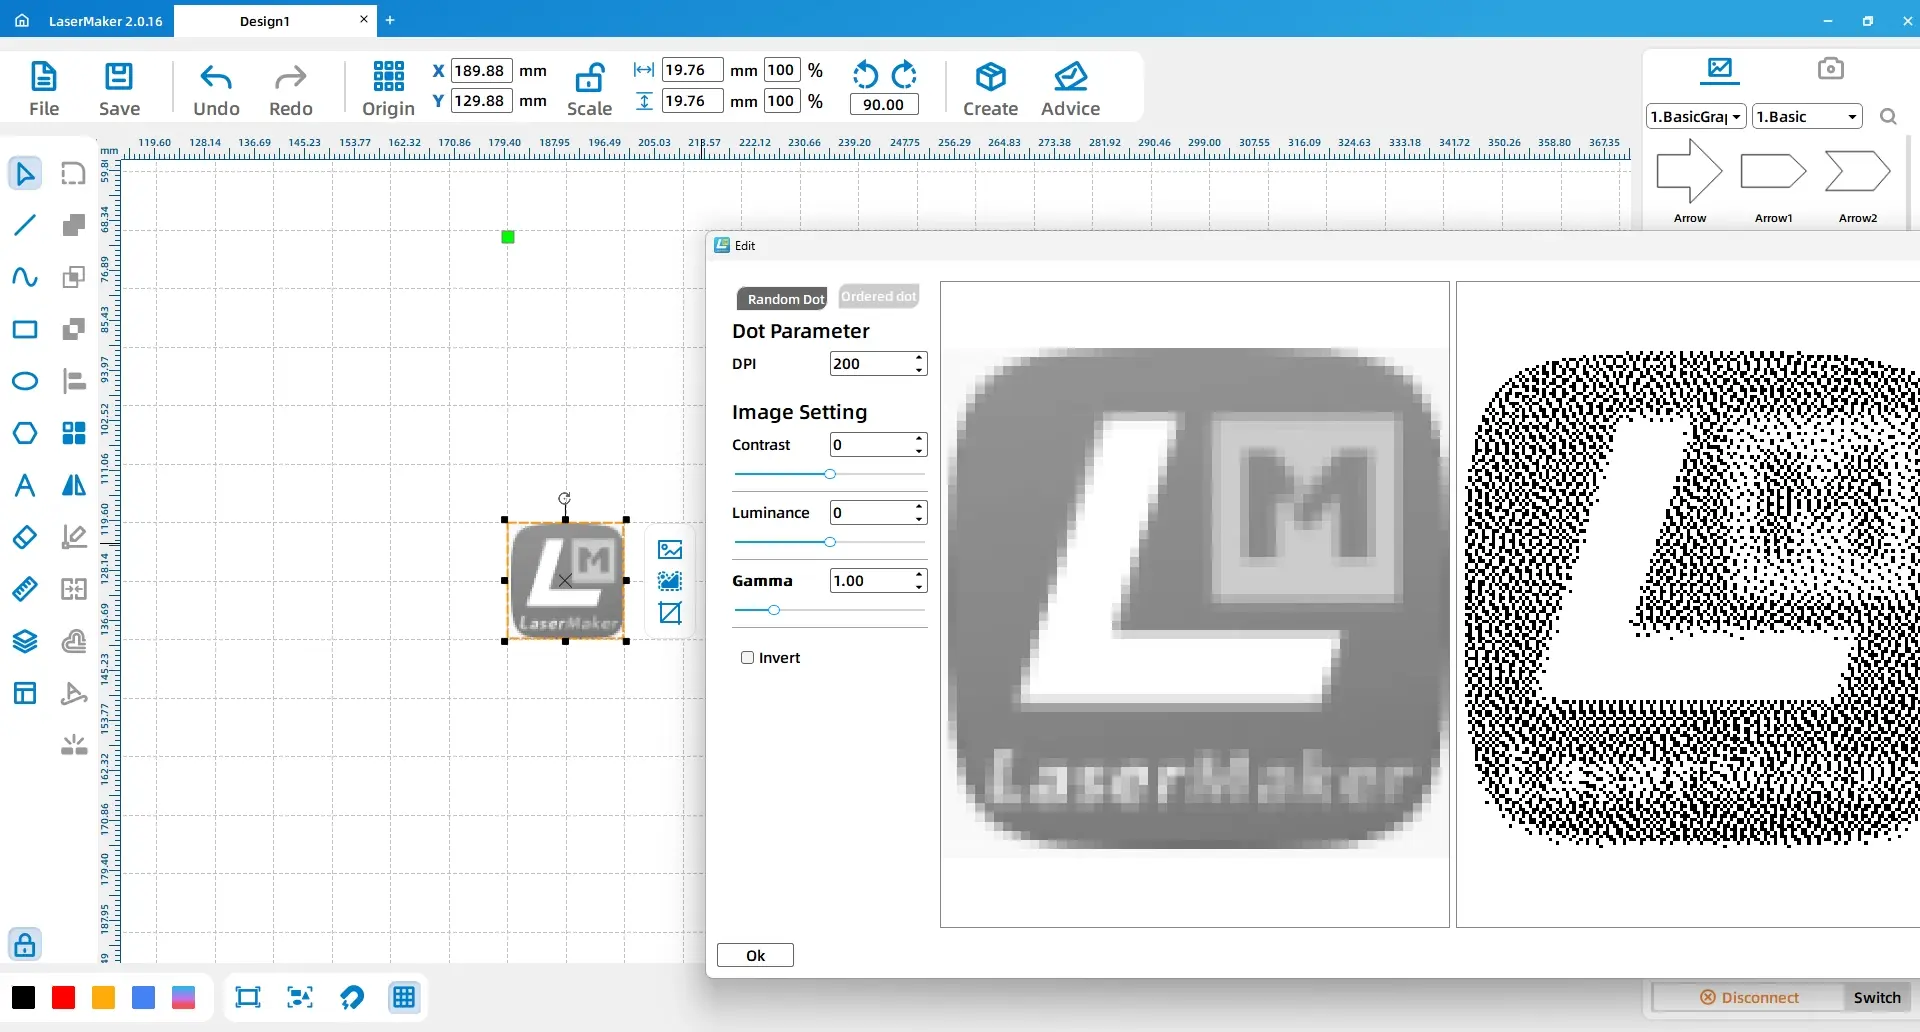Screen dimensions: 1920x1032
Task: Pick the red color swatch
Action: 64,997
